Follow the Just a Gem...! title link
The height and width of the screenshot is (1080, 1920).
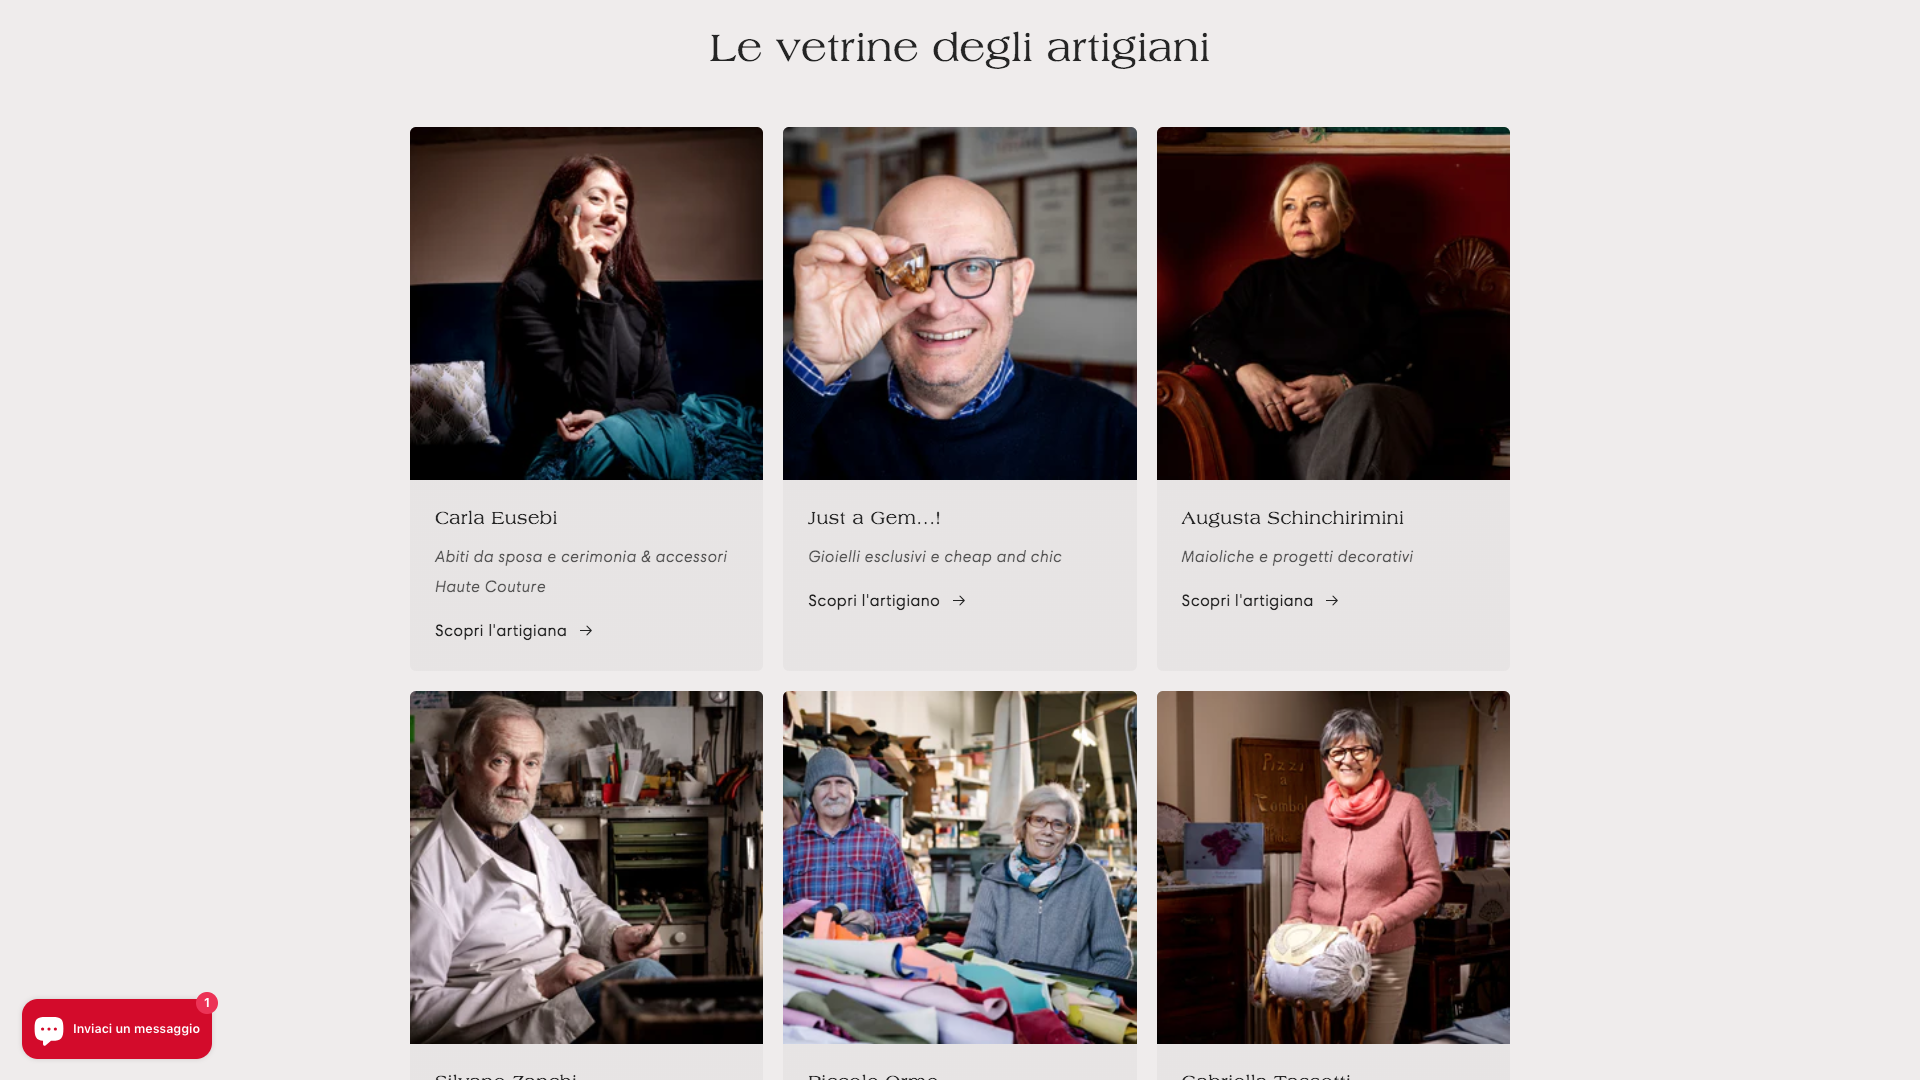874,518
